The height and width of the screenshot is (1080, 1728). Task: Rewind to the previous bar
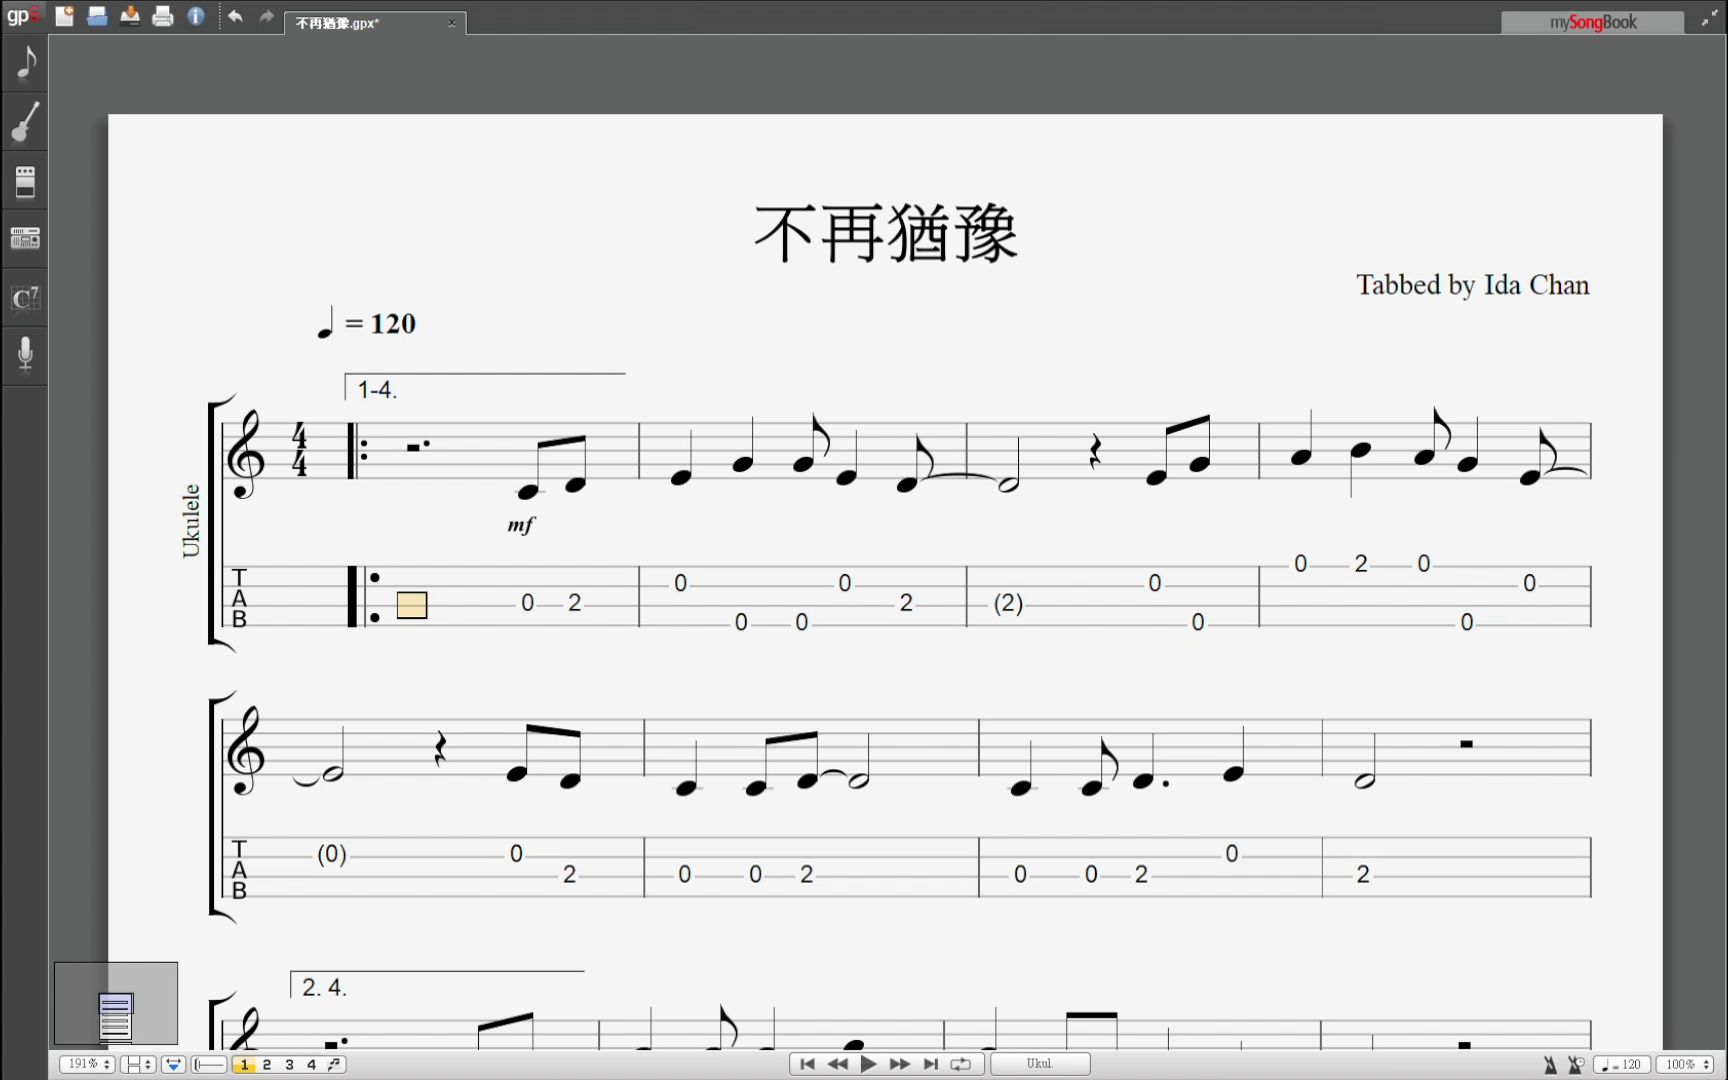tap(838, 1064)
